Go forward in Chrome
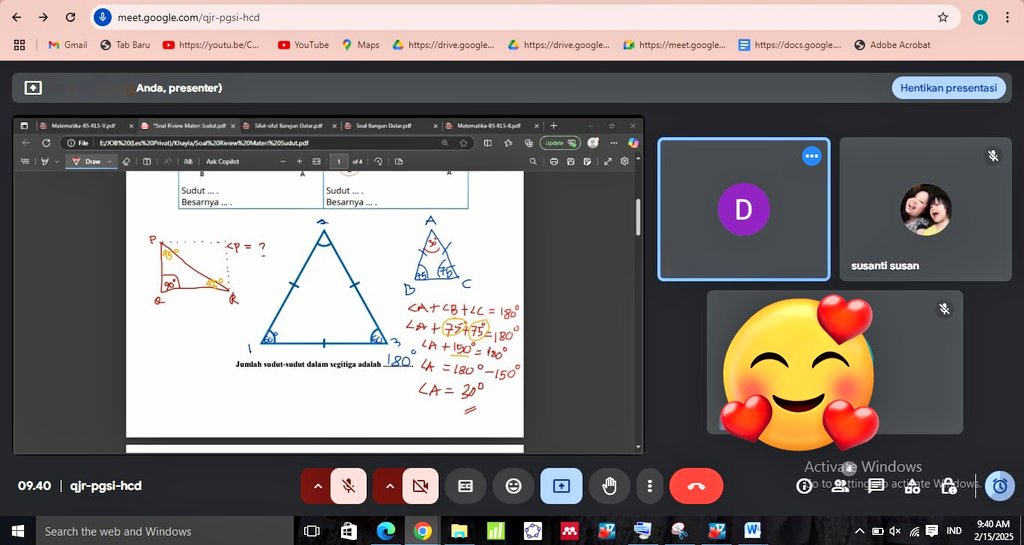This screenshot has height=545, width=1024. 43,18
